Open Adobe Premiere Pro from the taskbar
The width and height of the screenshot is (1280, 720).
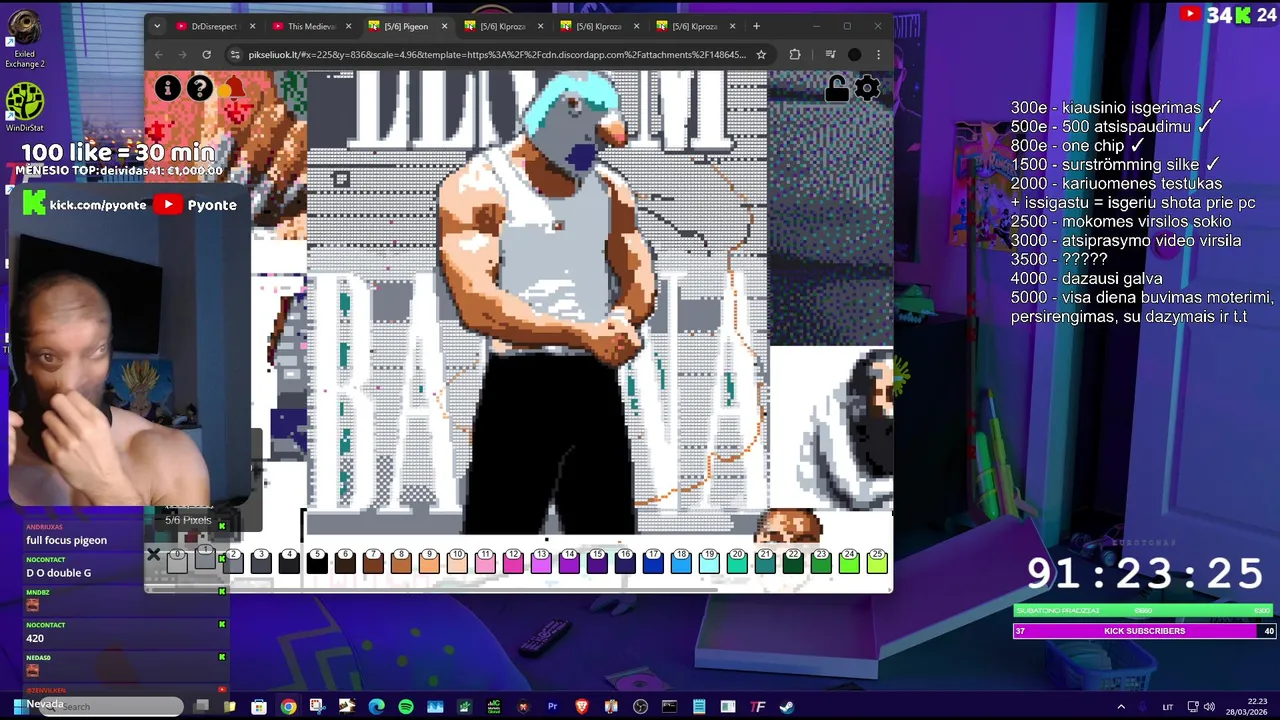pos(552,707)
